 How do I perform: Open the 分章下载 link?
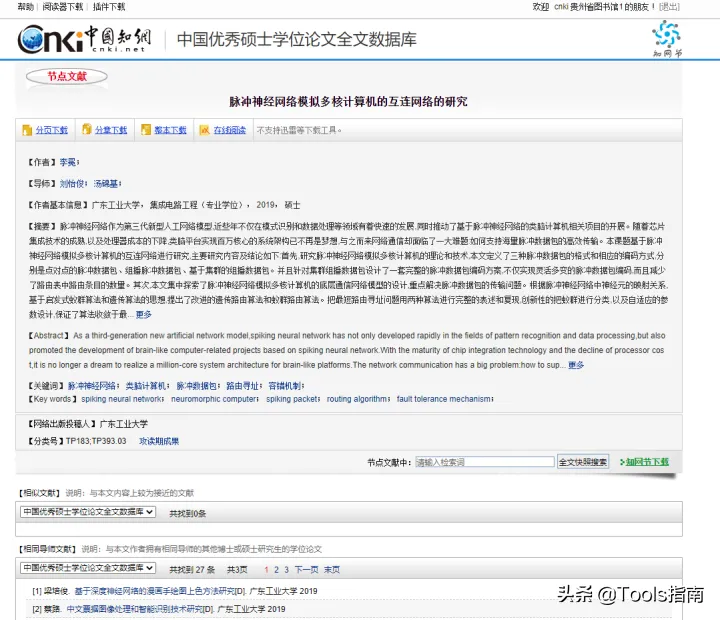click(111, 130)
